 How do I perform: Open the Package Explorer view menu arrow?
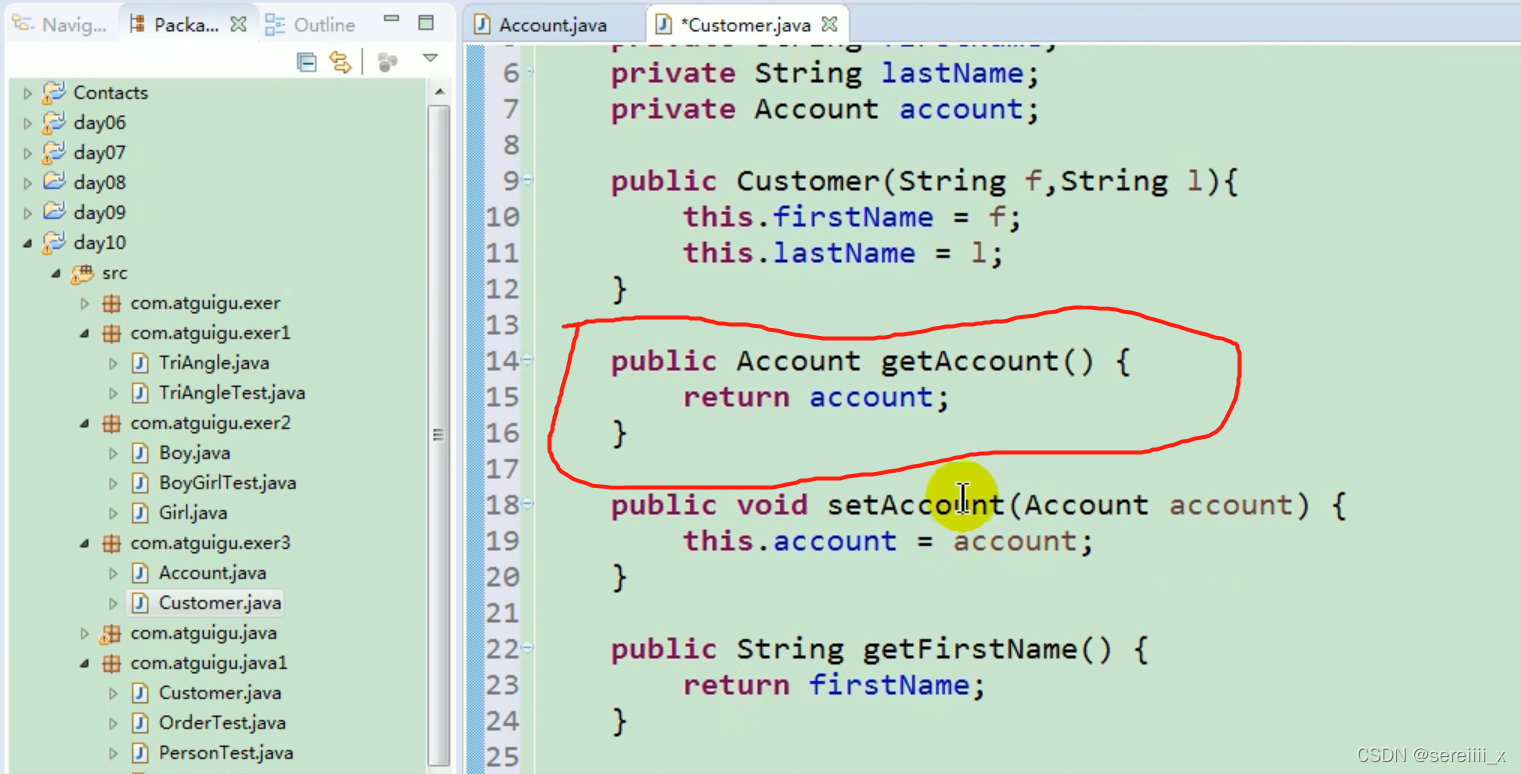[430, 60]
